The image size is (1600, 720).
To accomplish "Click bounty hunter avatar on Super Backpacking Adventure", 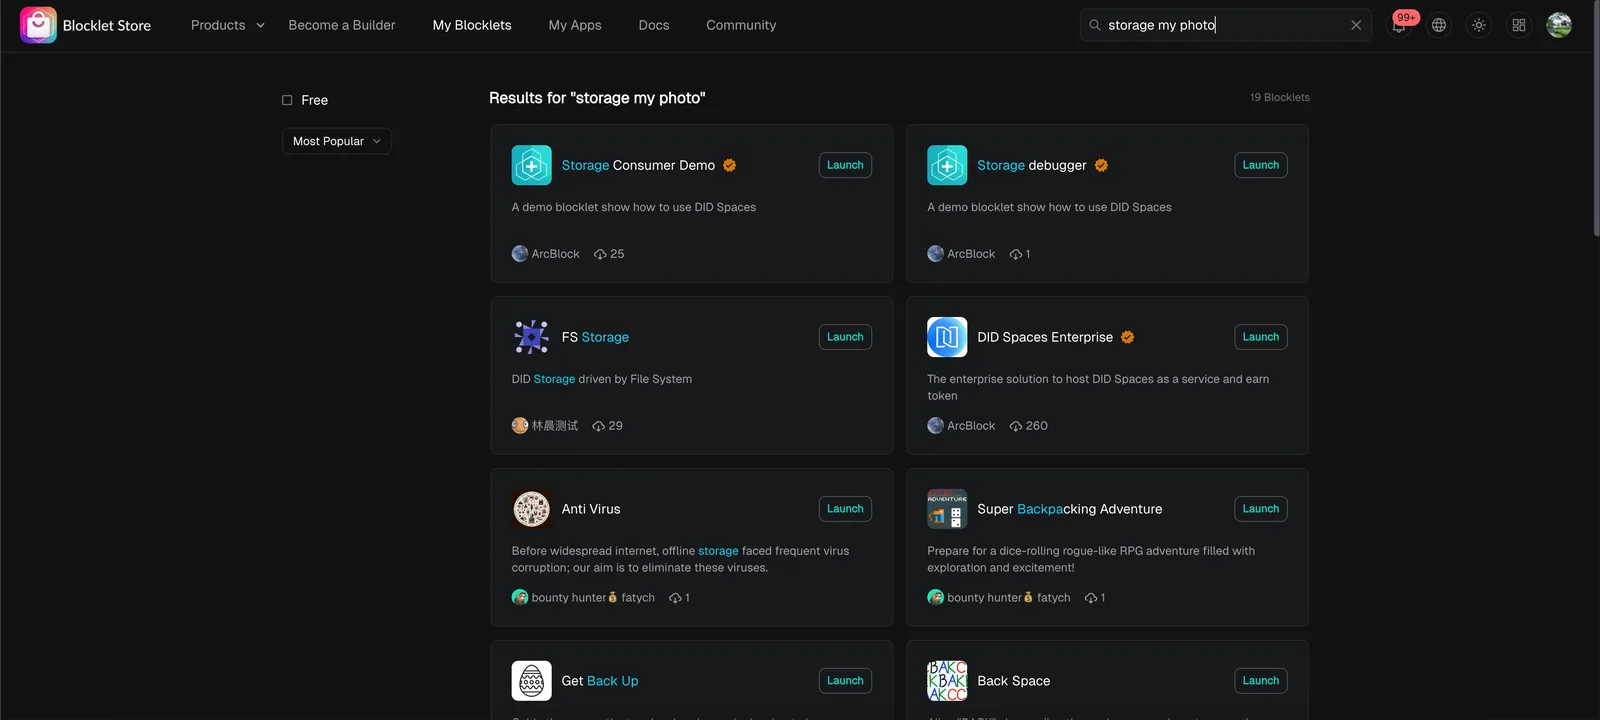I will (935, 598).
